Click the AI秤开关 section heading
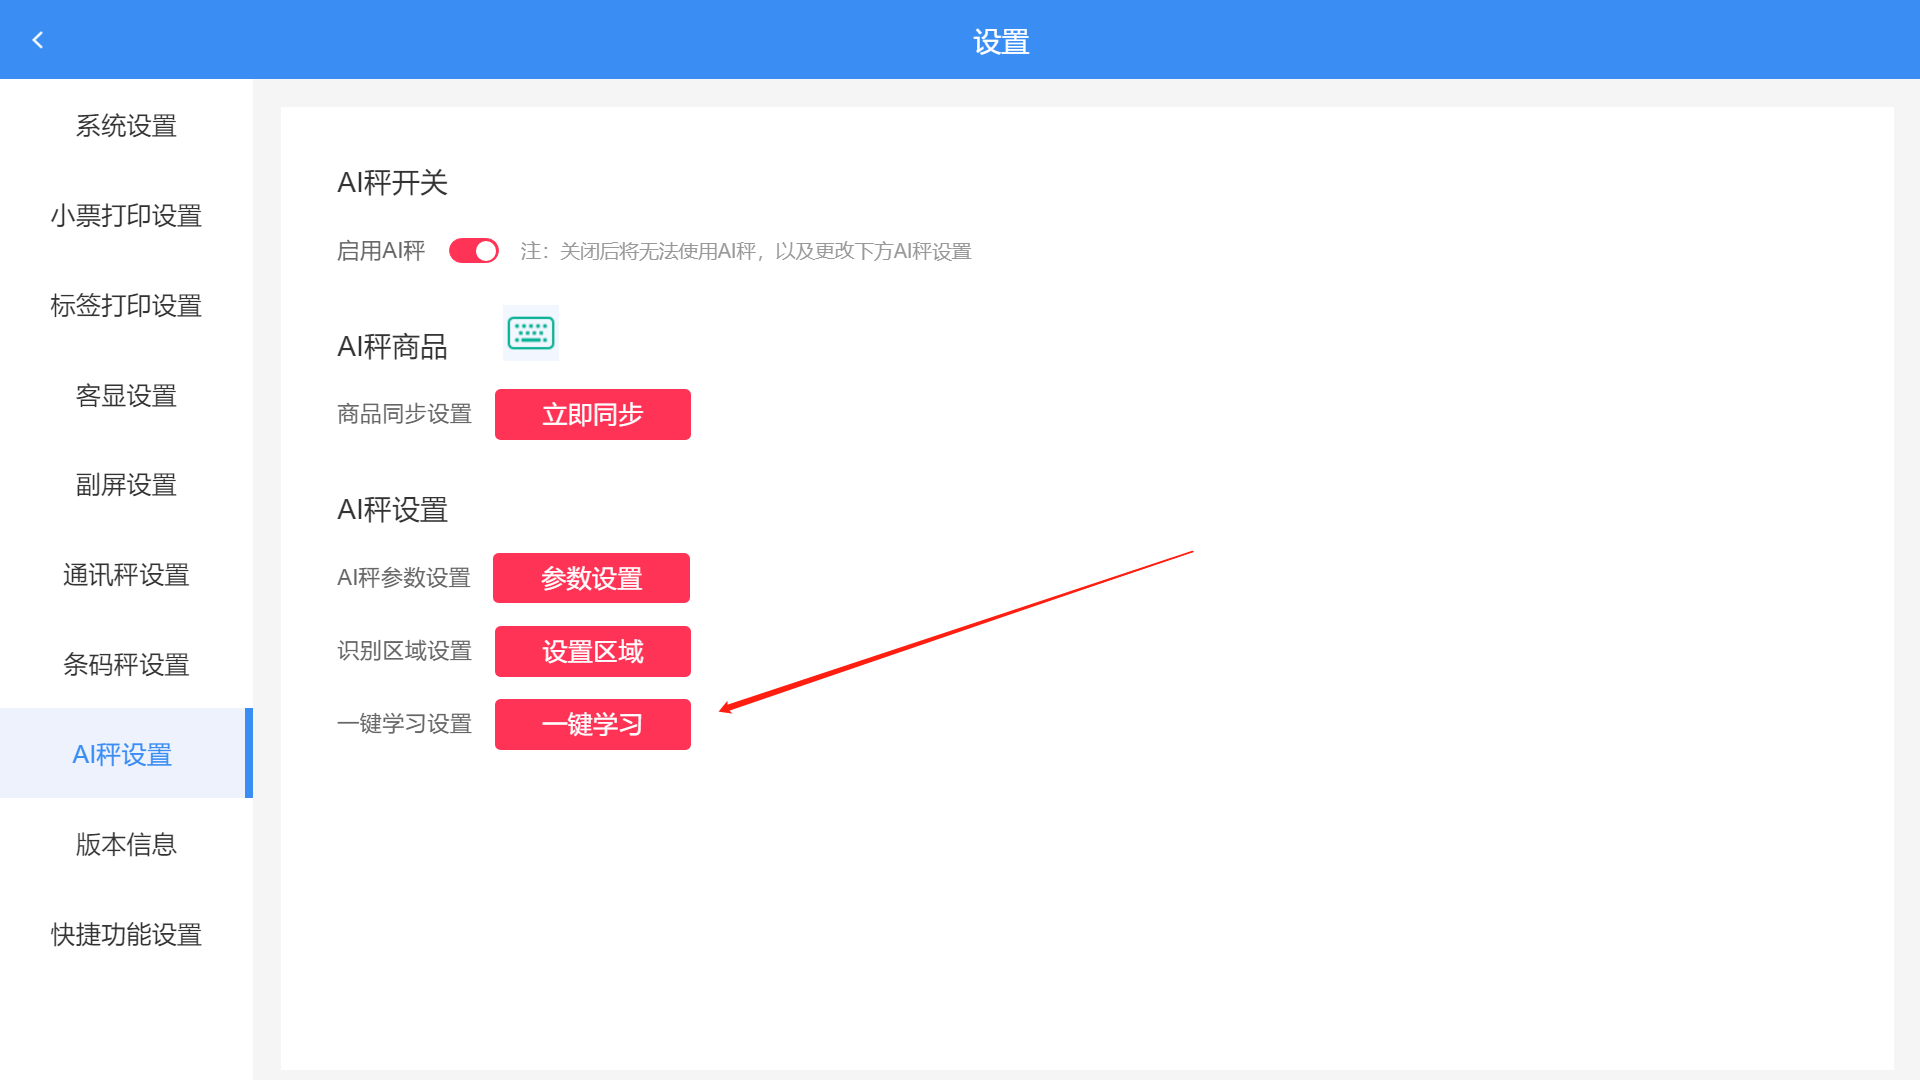 392,183
